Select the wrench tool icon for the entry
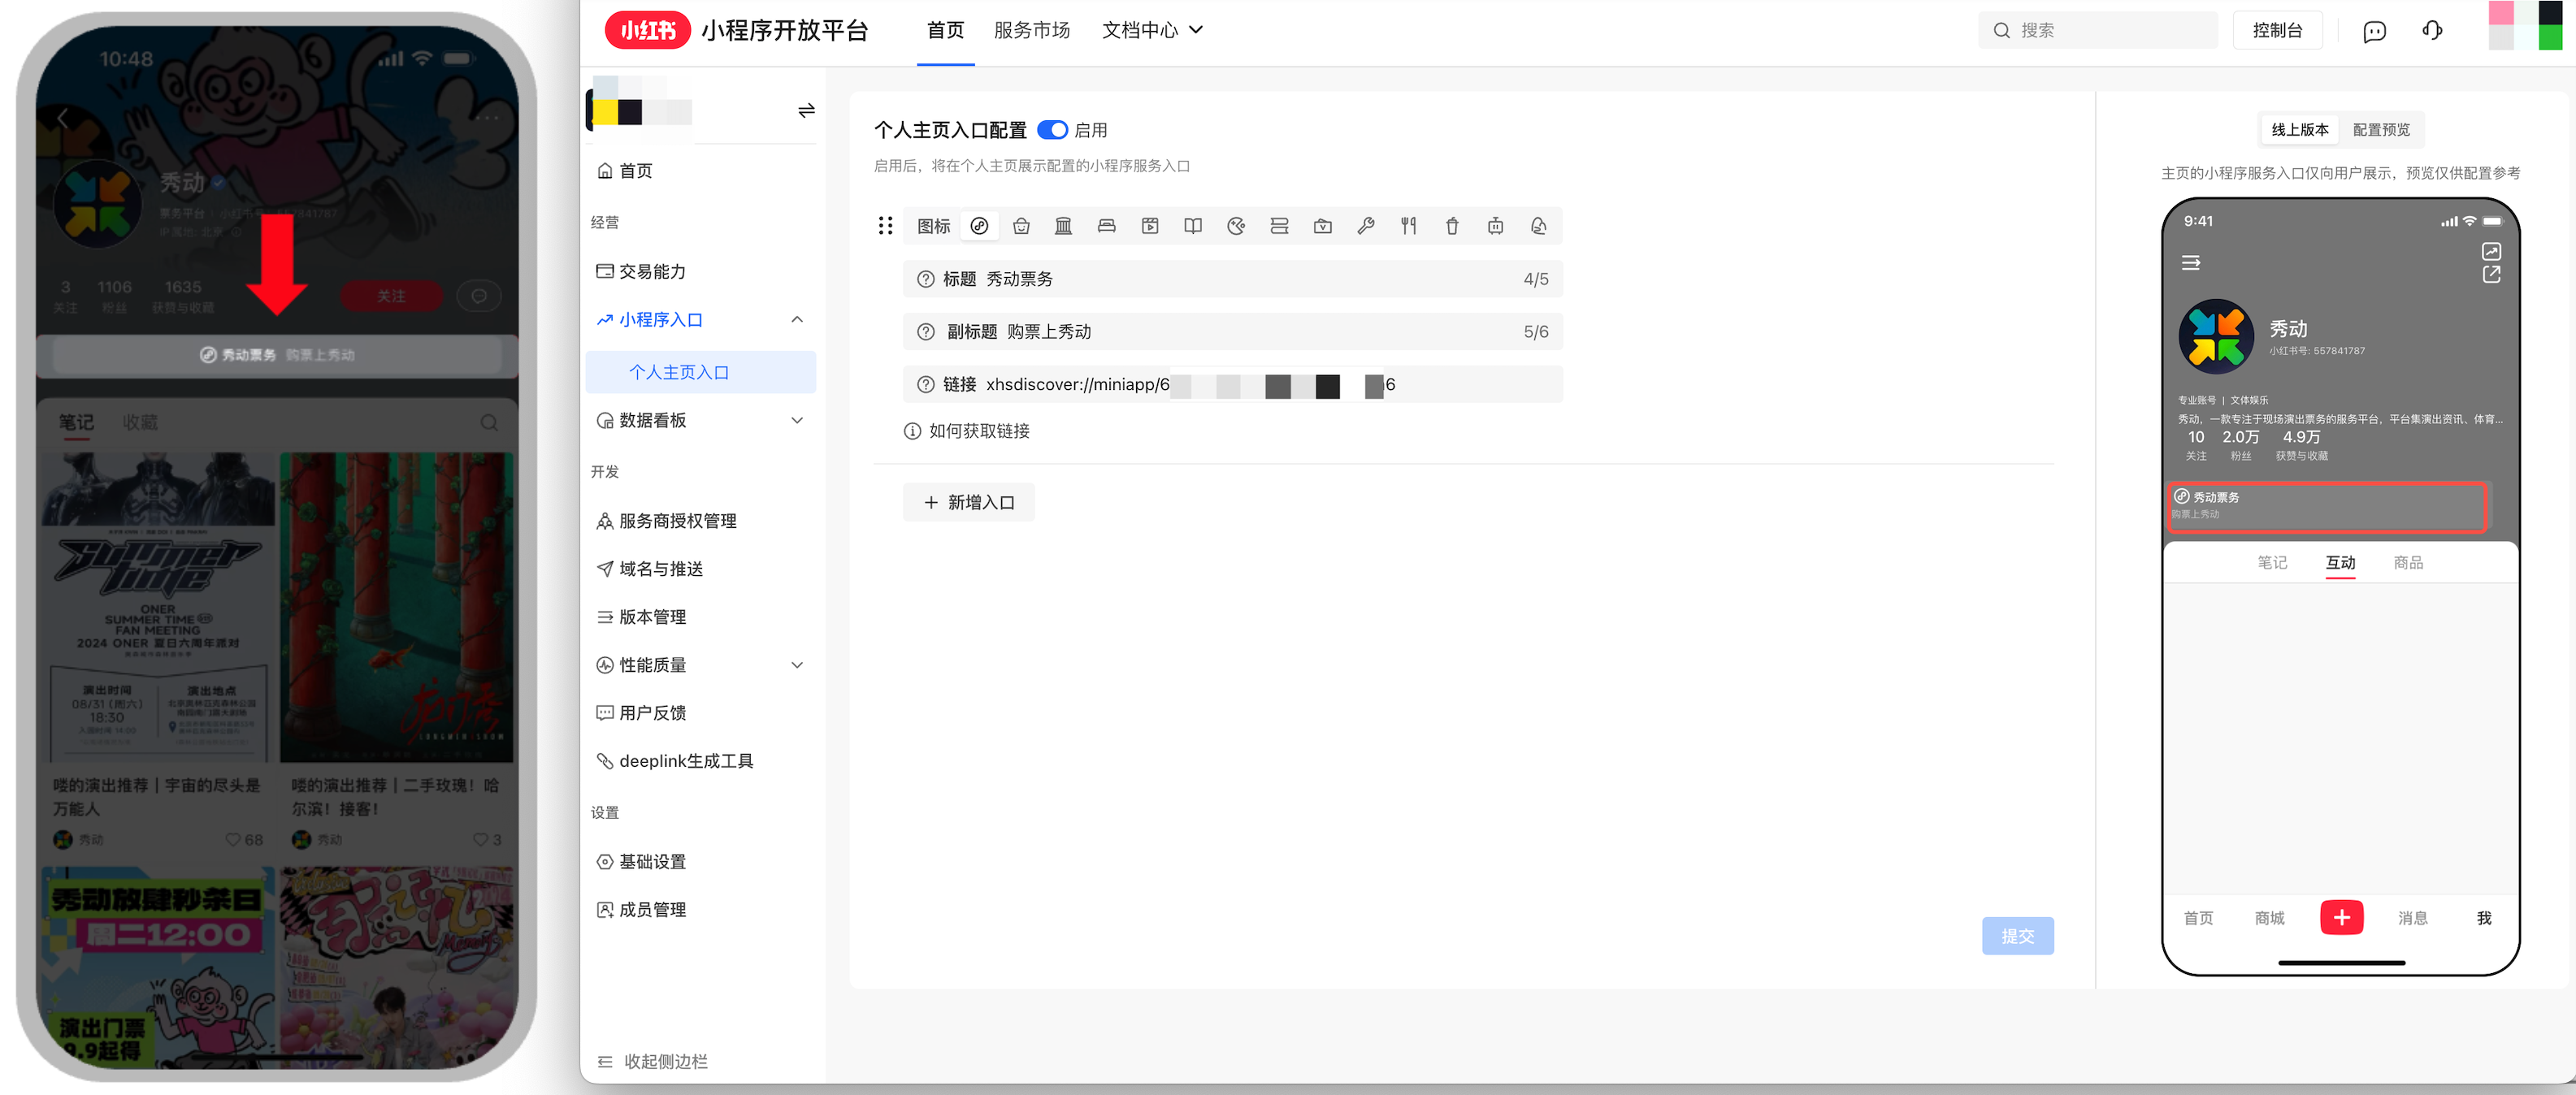Image resolution: width=2576 pixels, height=1095 pixels. (1366, 226)
